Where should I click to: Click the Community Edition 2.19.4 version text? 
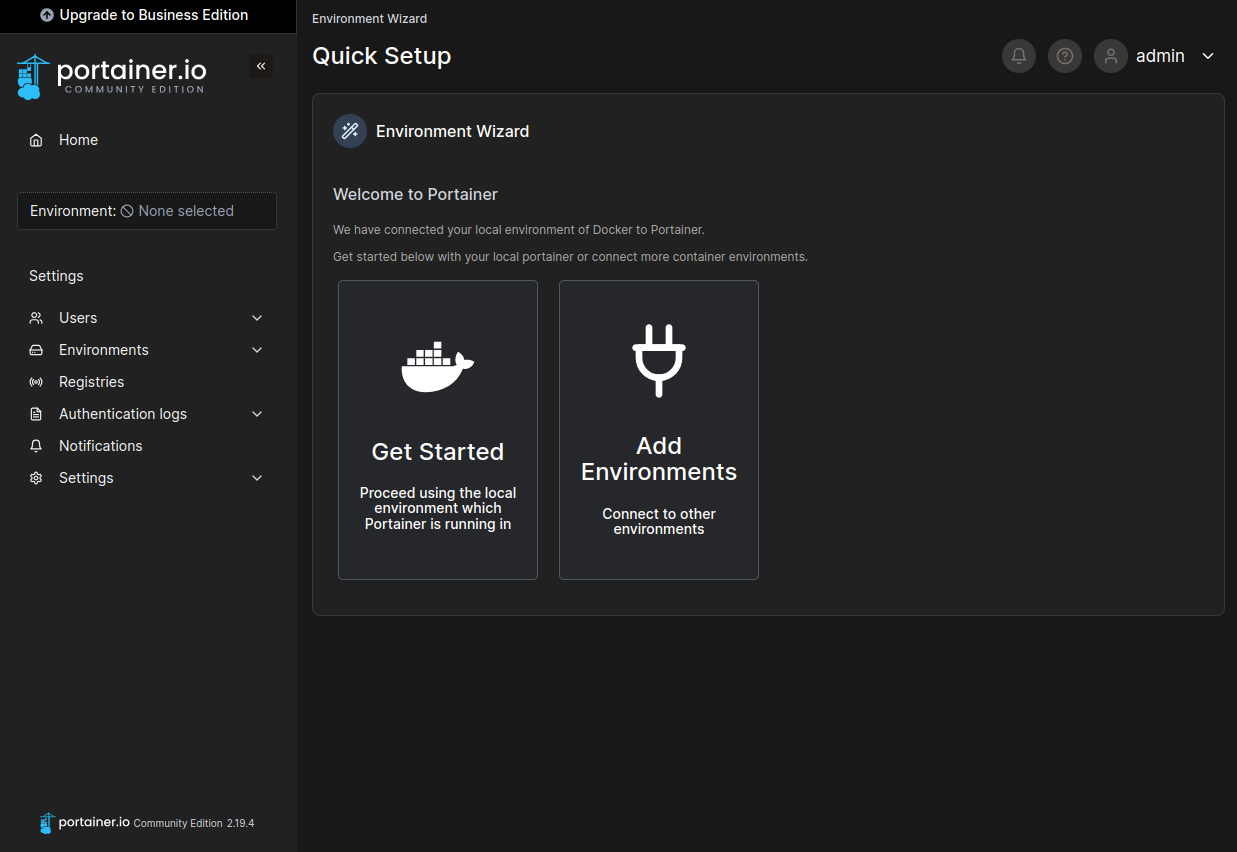[194, 823]
